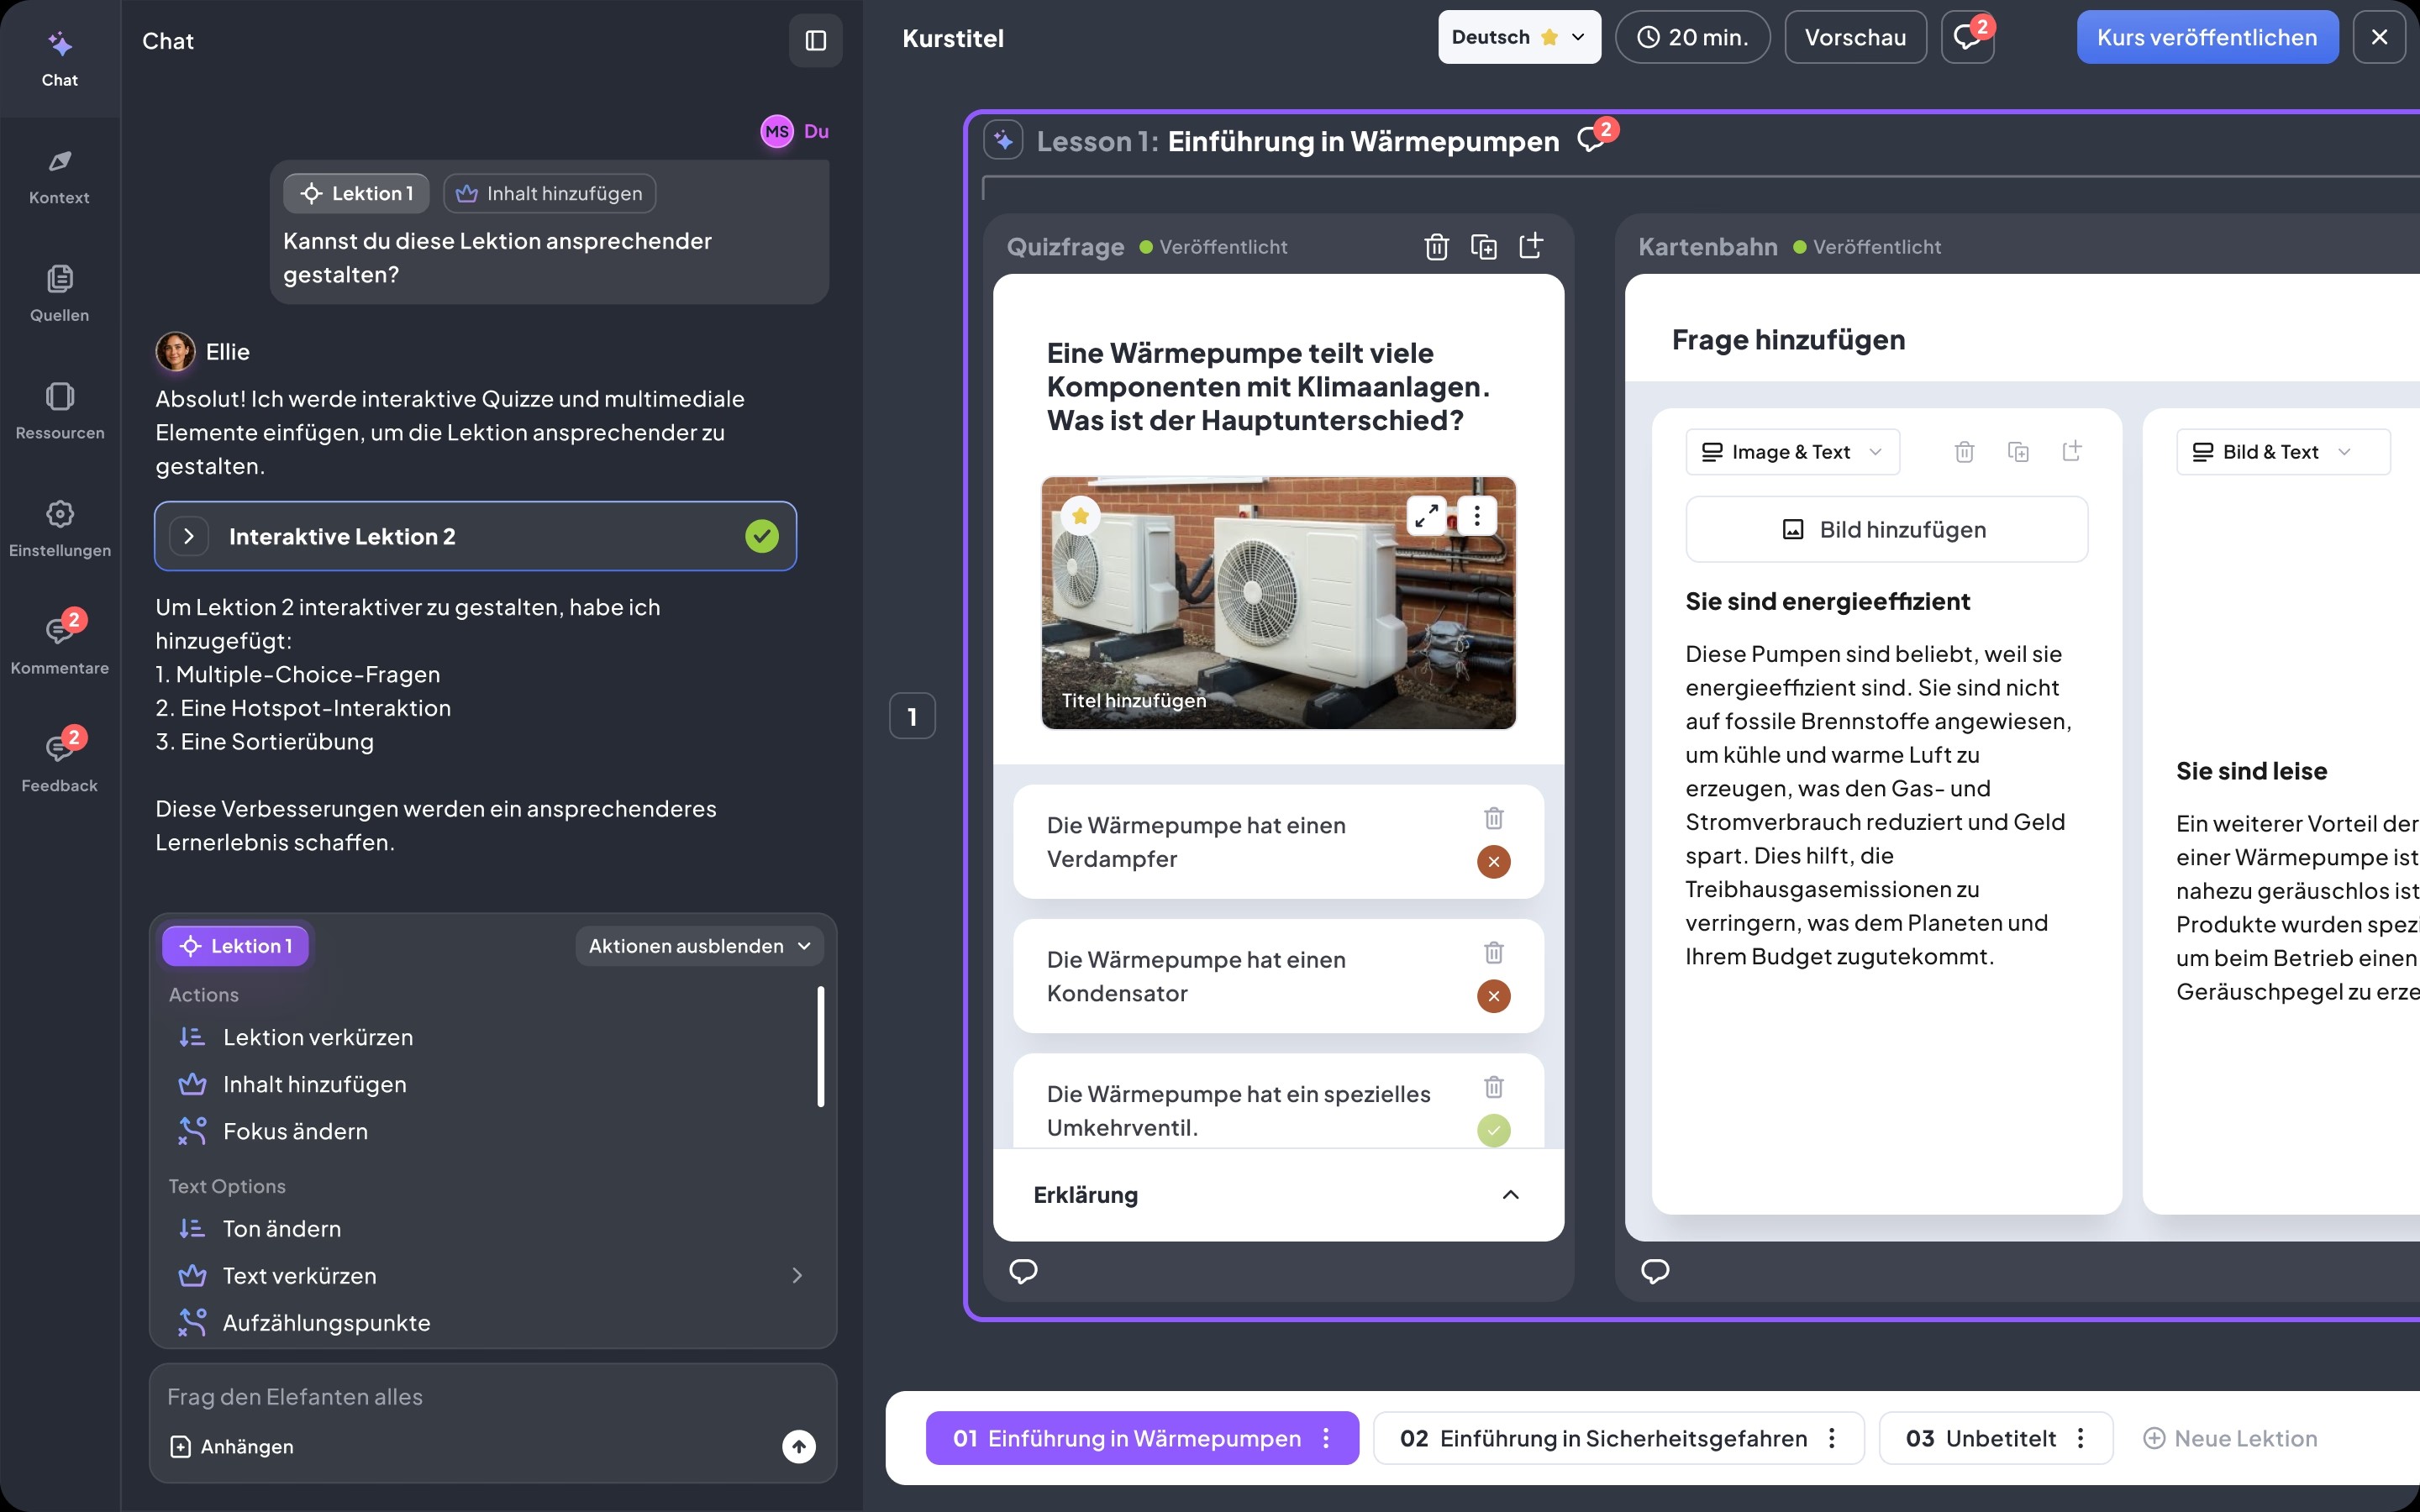2420x1512 pixels.
Task: Delete the Quizfrage block with the trash icon
Action: [x=1436, y=246]
